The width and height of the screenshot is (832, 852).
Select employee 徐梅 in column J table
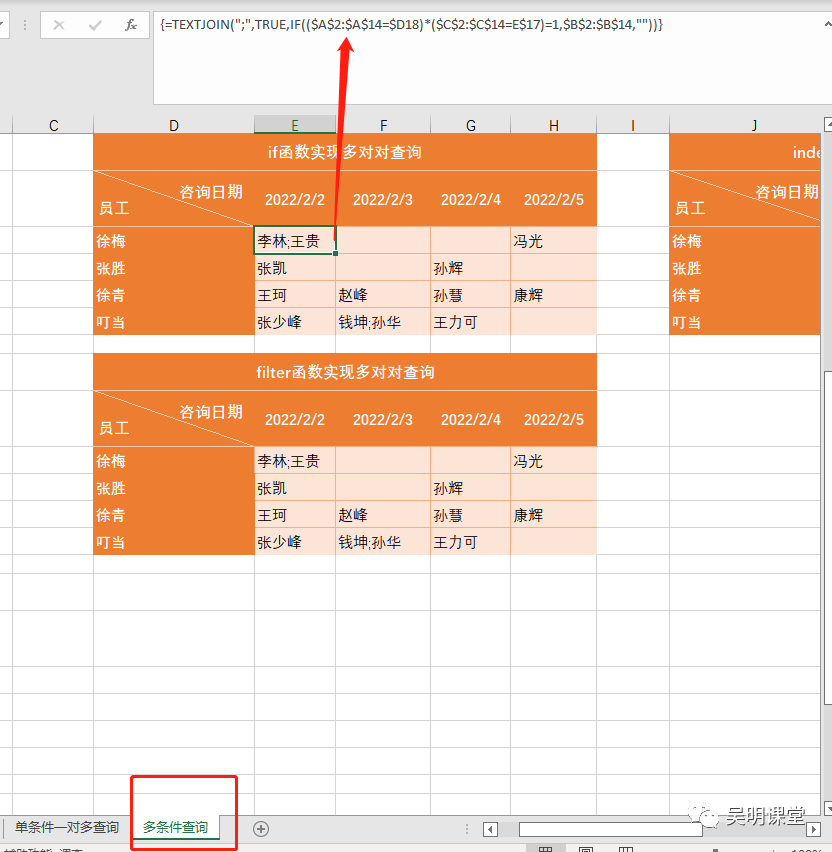coord(745,241)
